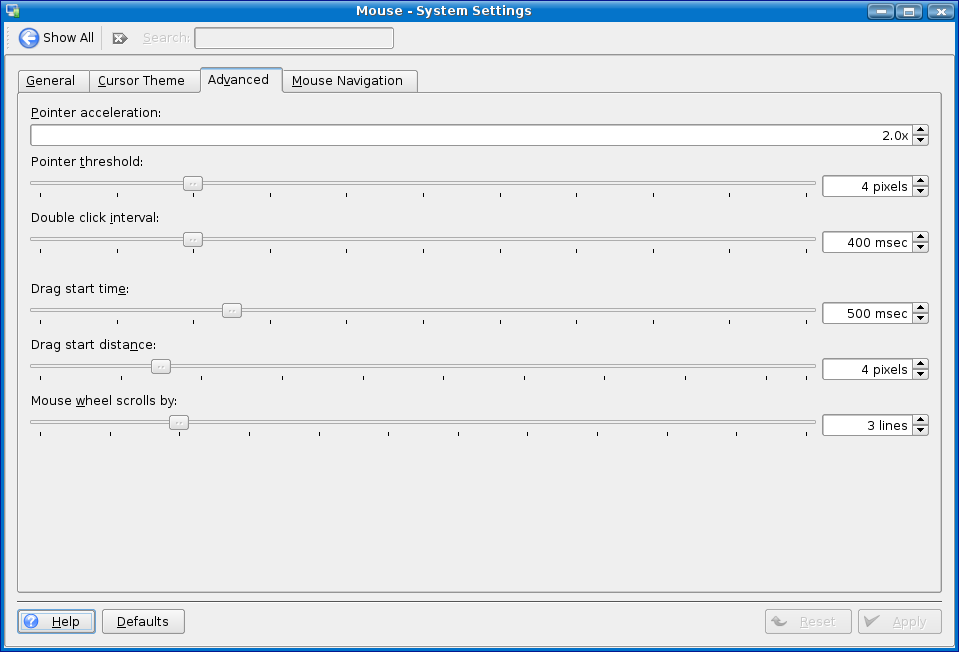The height and width of the screenshot is (652, 959).
Task: Click into the Search input field
Action: (x=293, y=38)
